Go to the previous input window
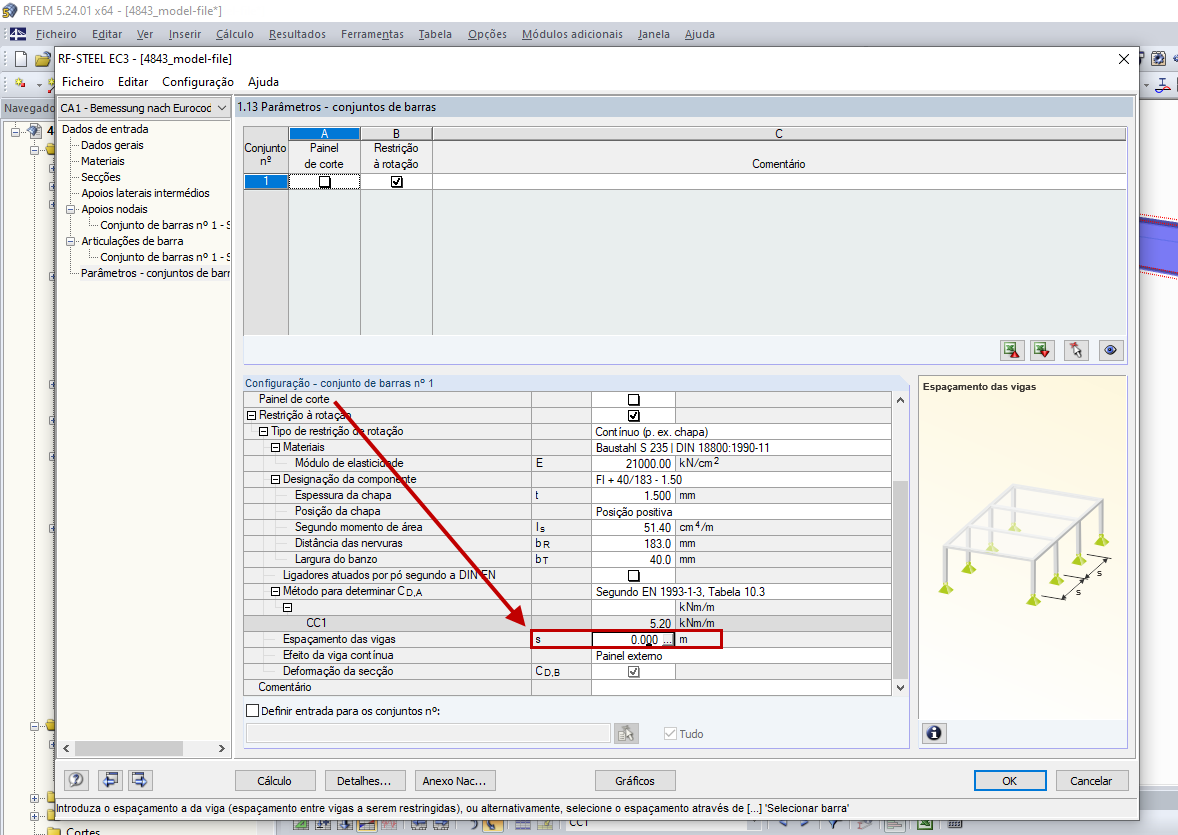1178x835 pixels. coord(110,780)
